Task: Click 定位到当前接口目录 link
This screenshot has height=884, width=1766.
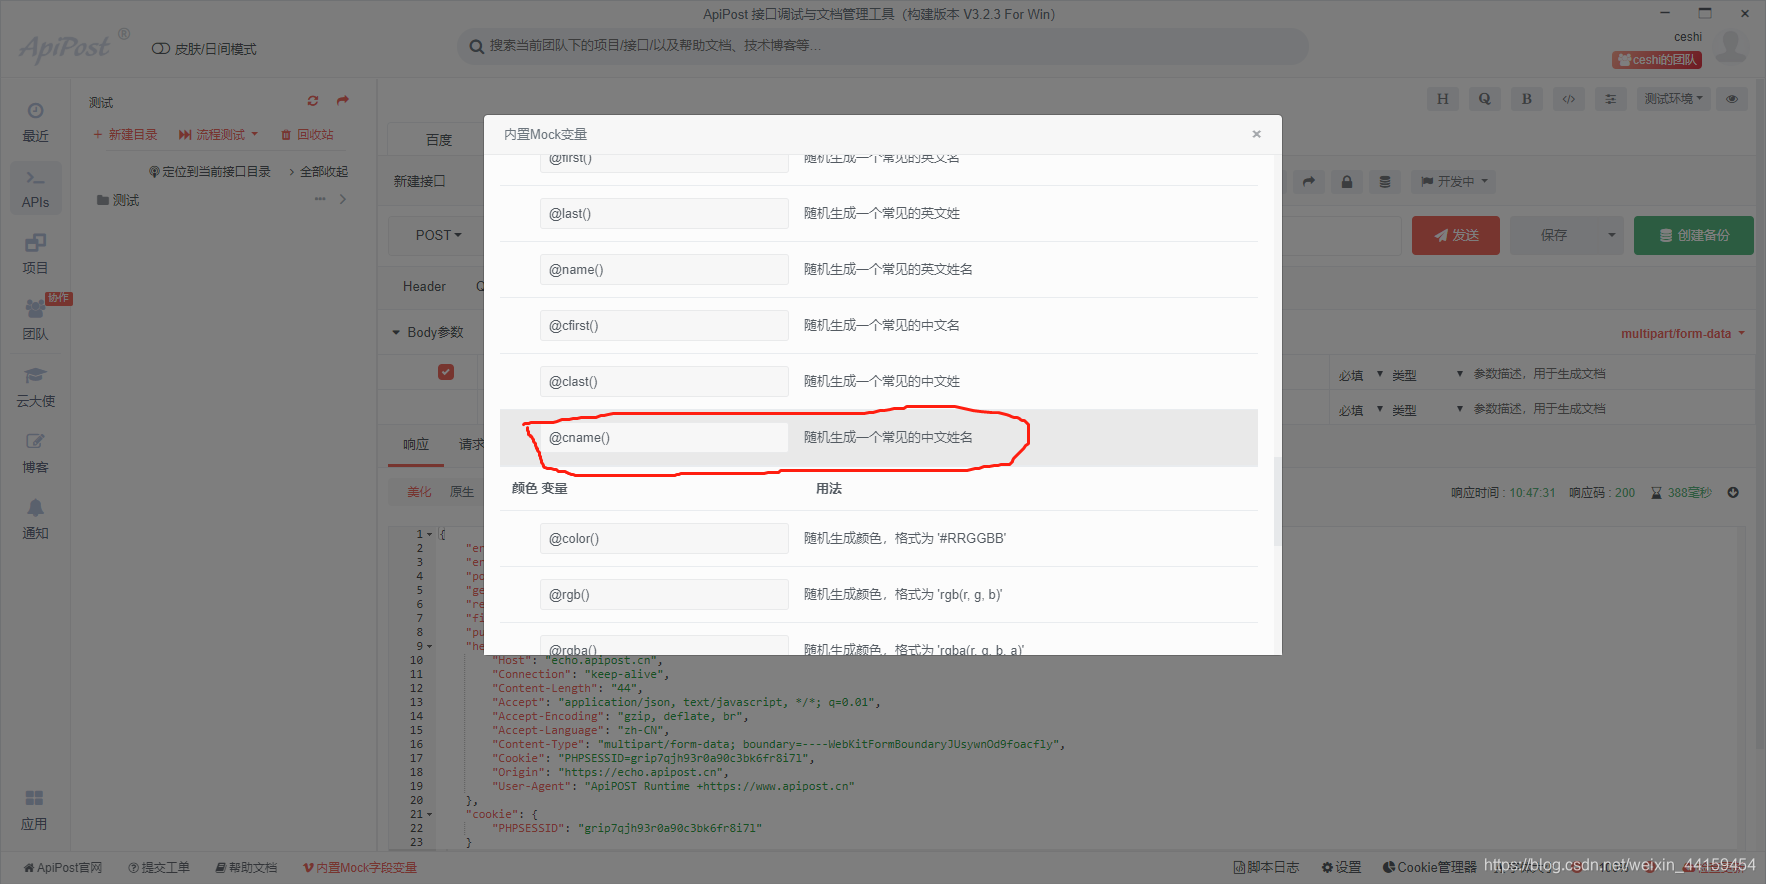Action: pyautogui.click(x=210, y=172)
